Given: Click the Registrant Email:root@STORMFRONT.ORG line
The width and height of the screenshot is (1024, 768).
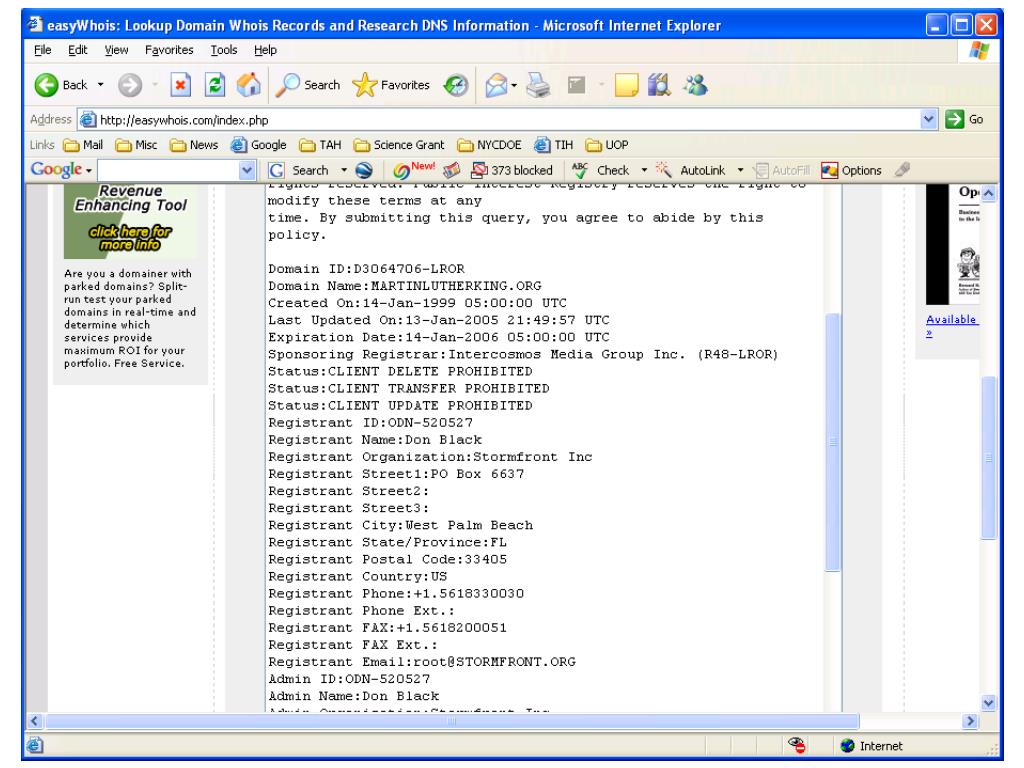Looking at the screenshot, I should [x=422, y=662].
